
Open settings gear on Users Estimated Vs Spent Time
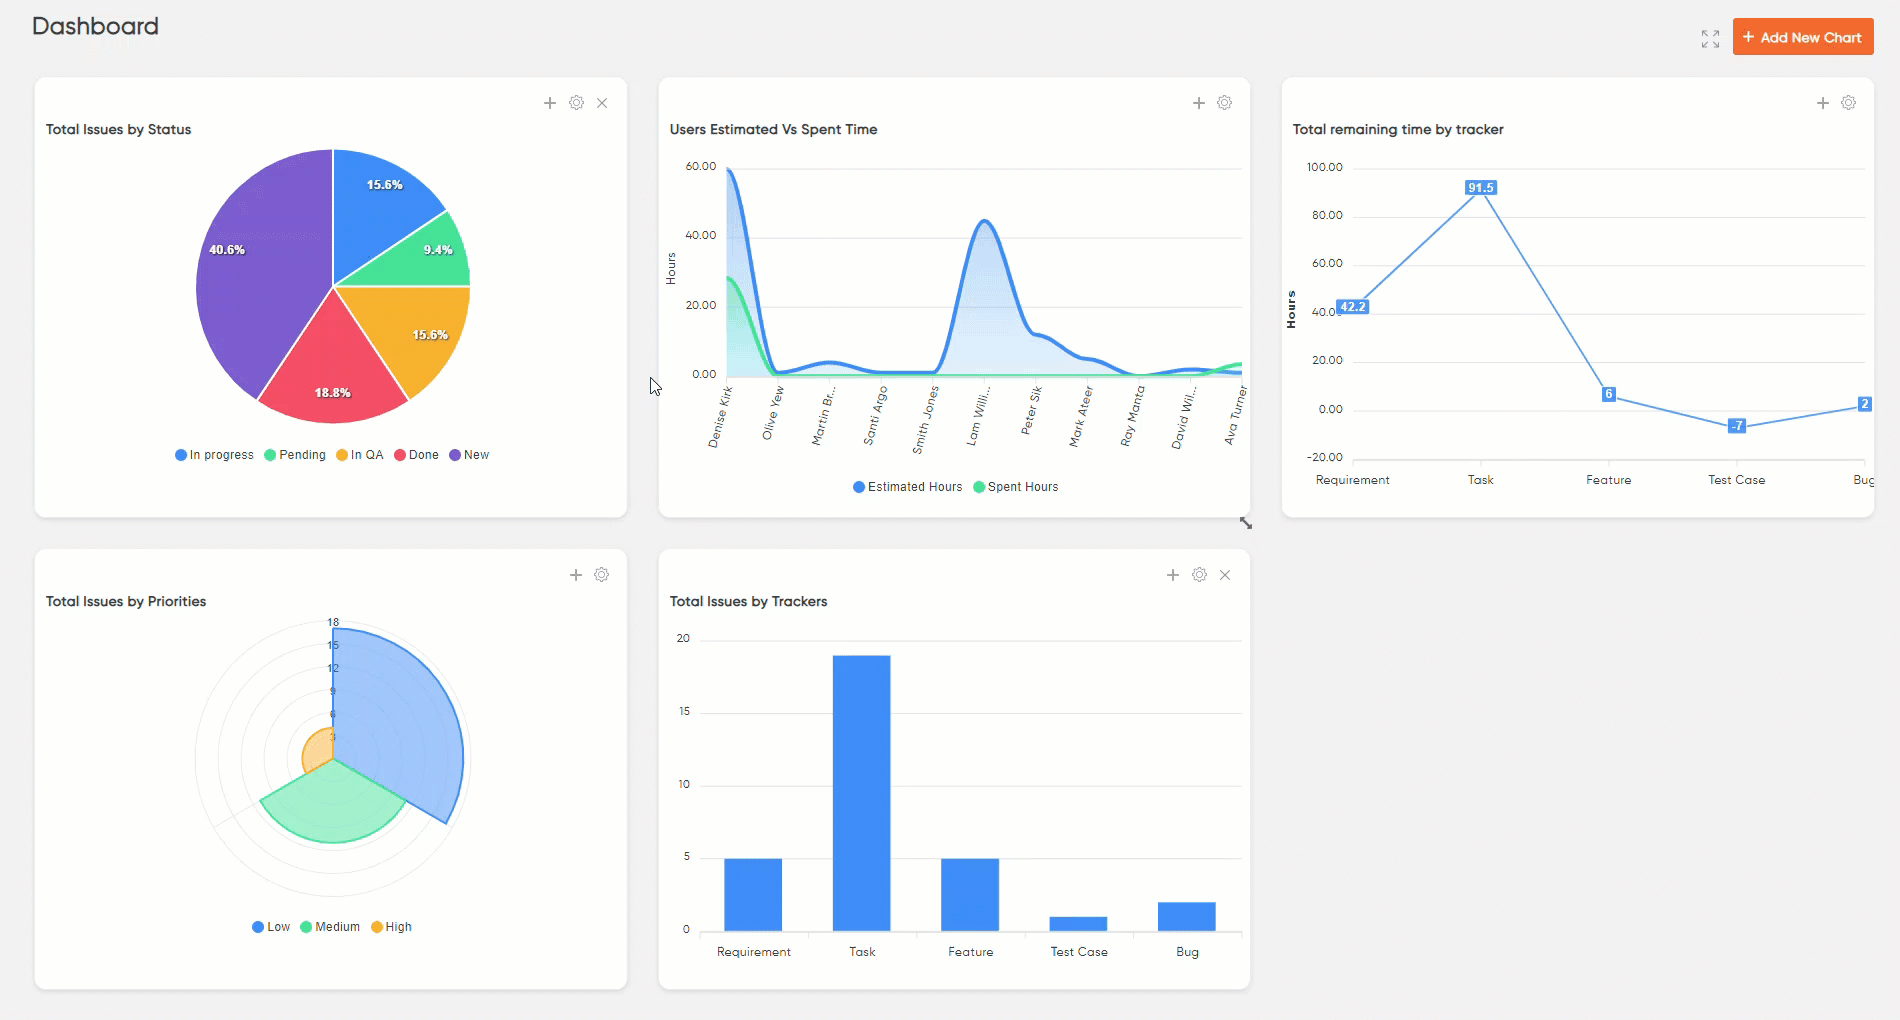[x=1224, y=103]
